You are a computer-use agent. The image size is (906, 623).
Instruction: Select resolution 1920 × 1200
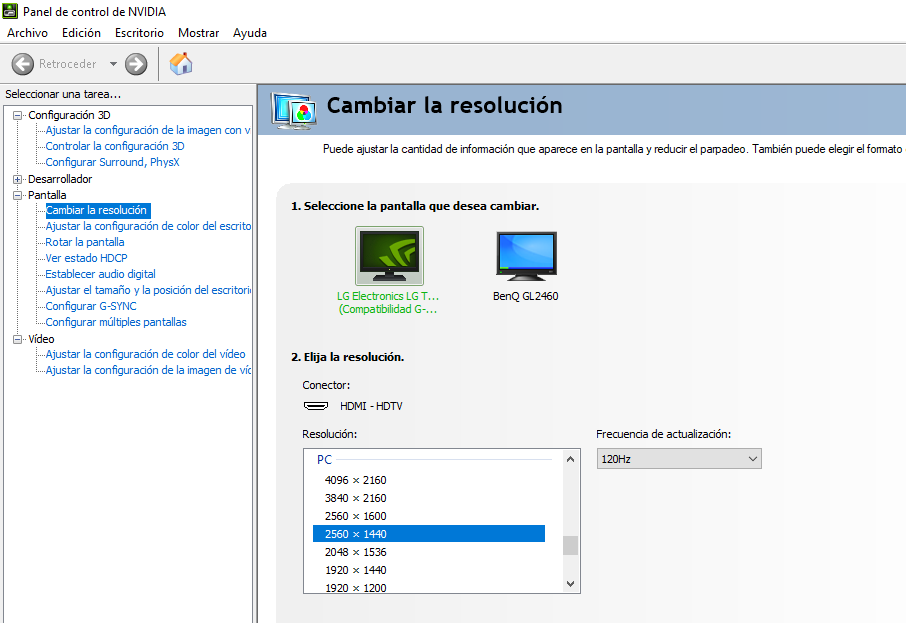pyautogui.click(x=429, y=587)
